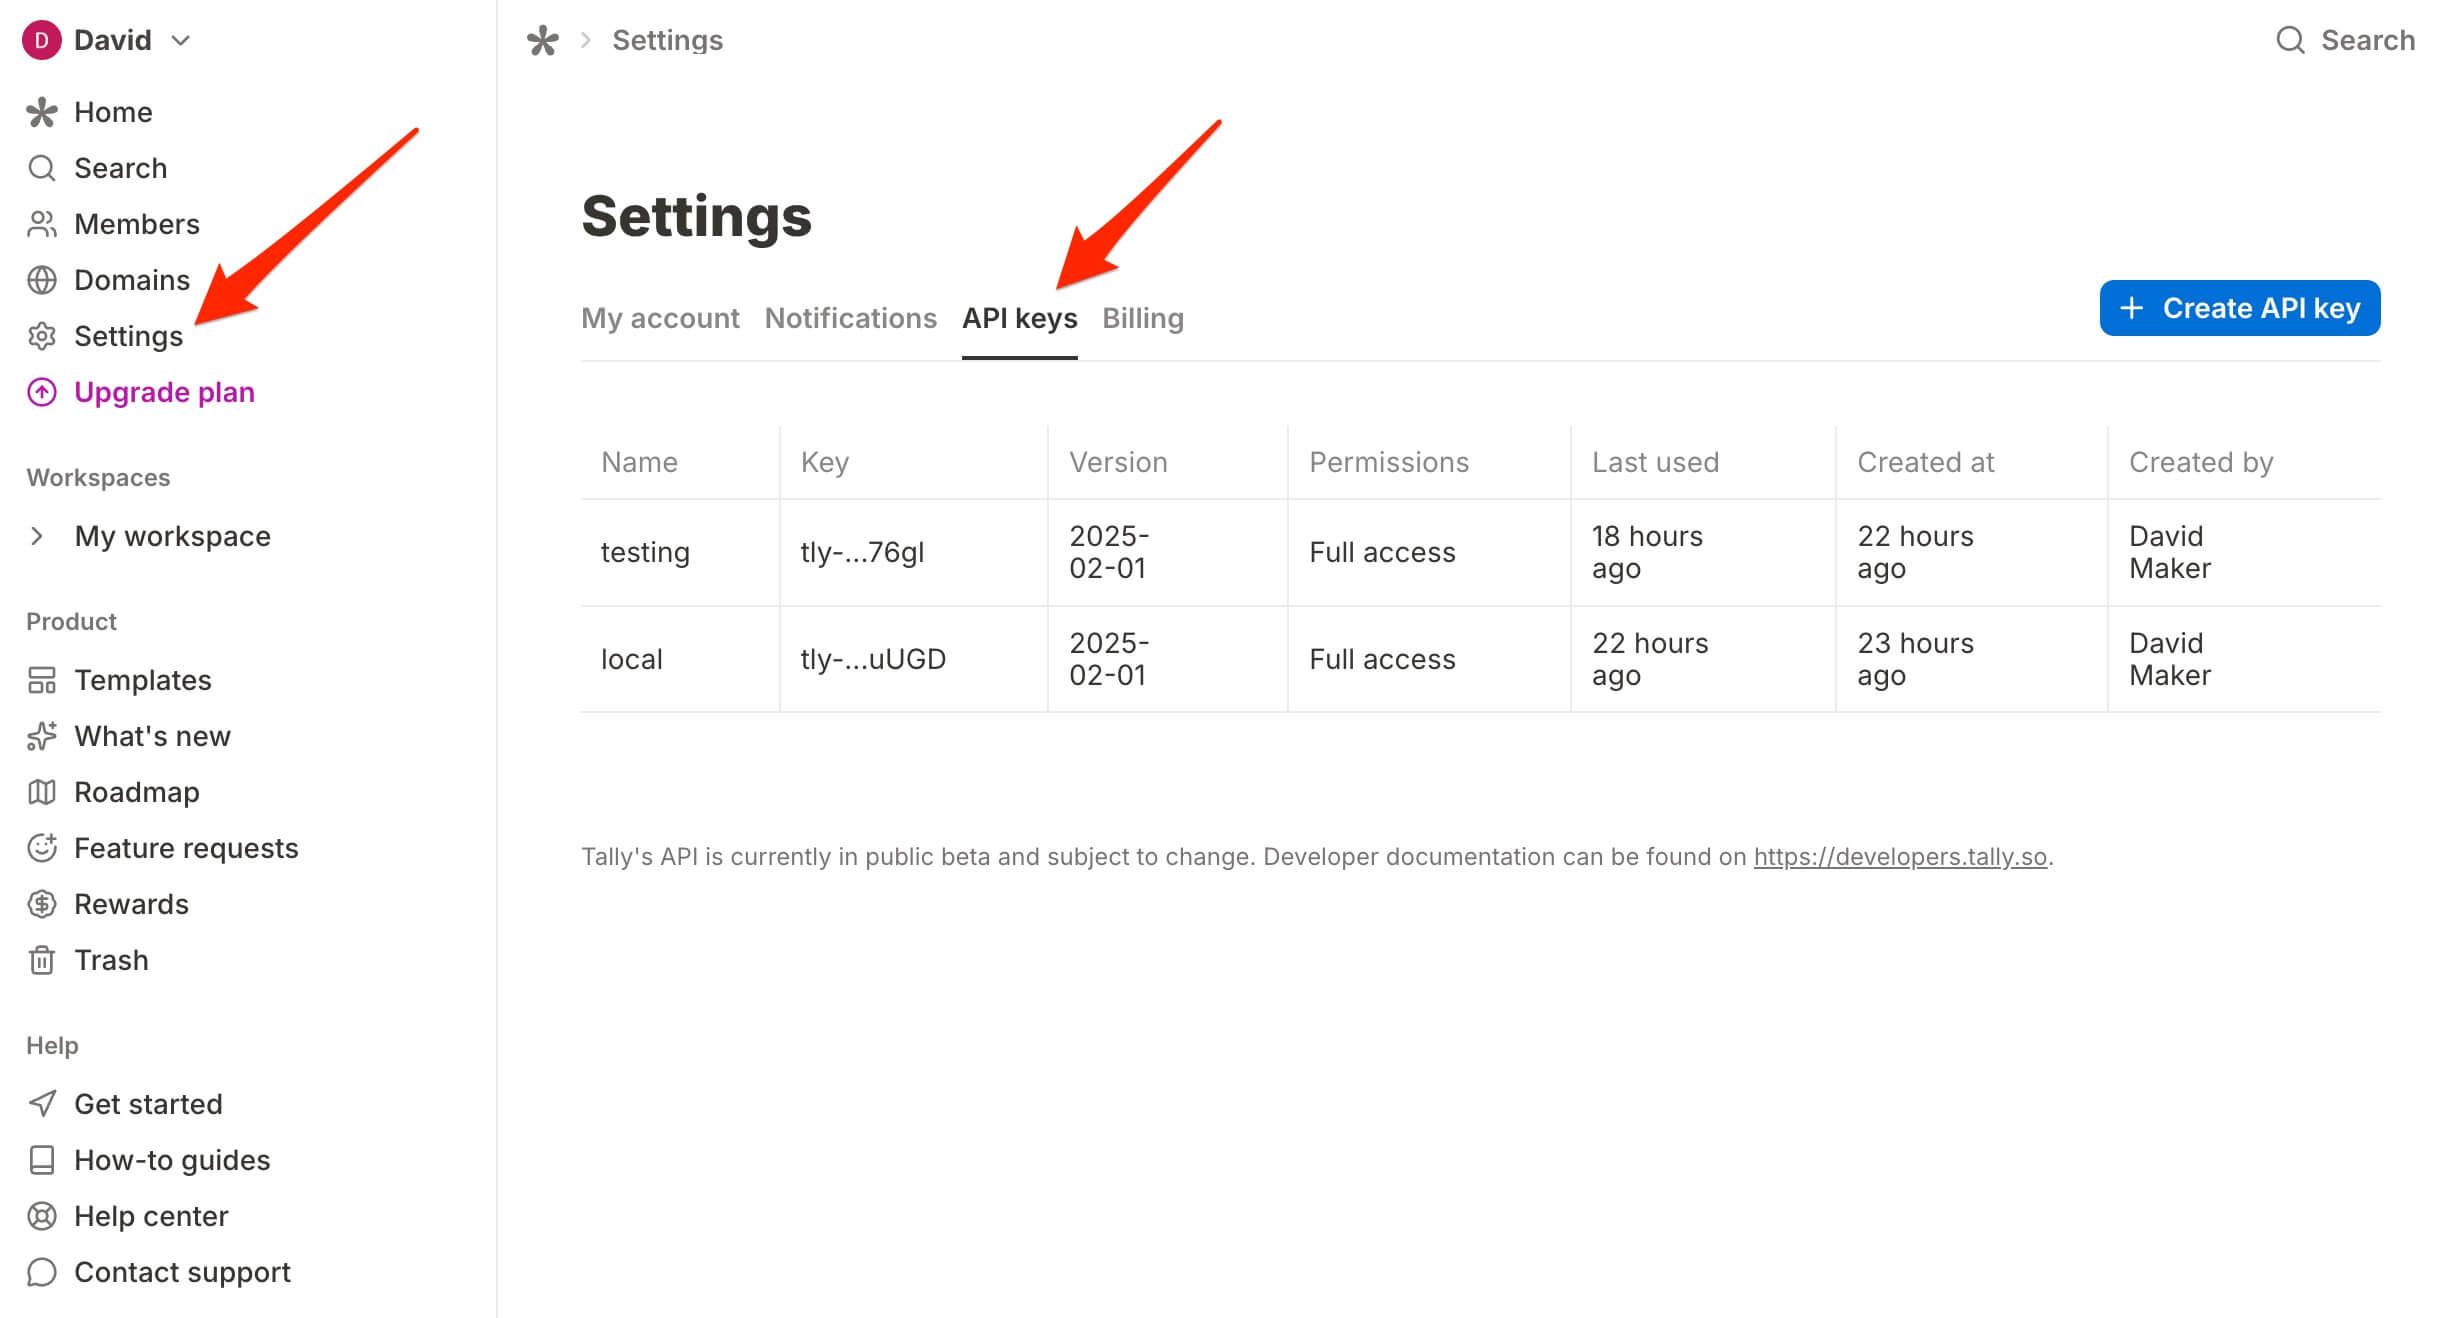
Task: Click the Settings gear icon in sidebar
Action: point(41,336)
